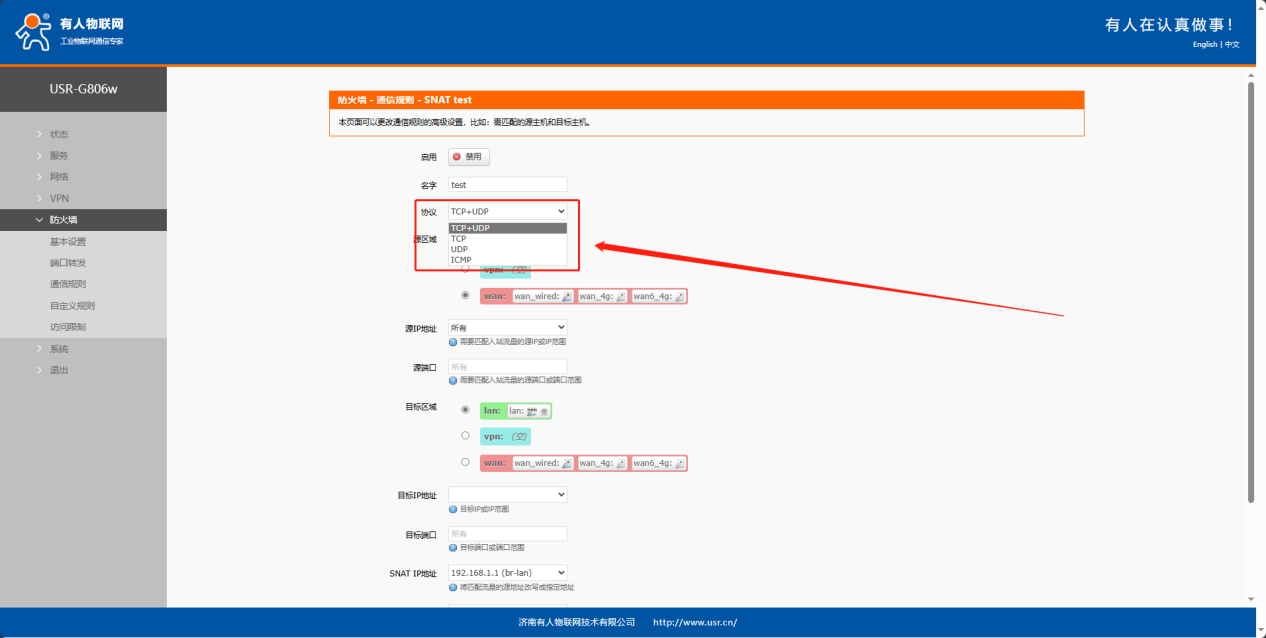
Task: Choose ICMP in the protocol list
Action: tap(507, 260)
